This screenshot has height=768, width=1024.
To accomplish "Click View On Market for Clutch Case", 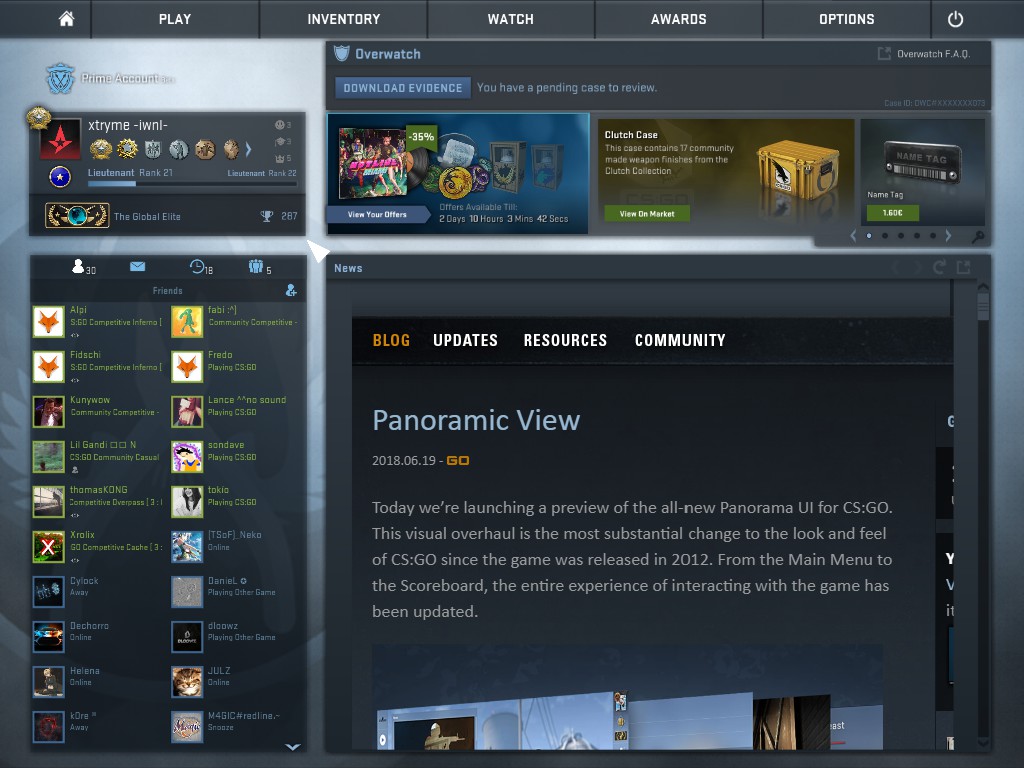I will 647,214.
